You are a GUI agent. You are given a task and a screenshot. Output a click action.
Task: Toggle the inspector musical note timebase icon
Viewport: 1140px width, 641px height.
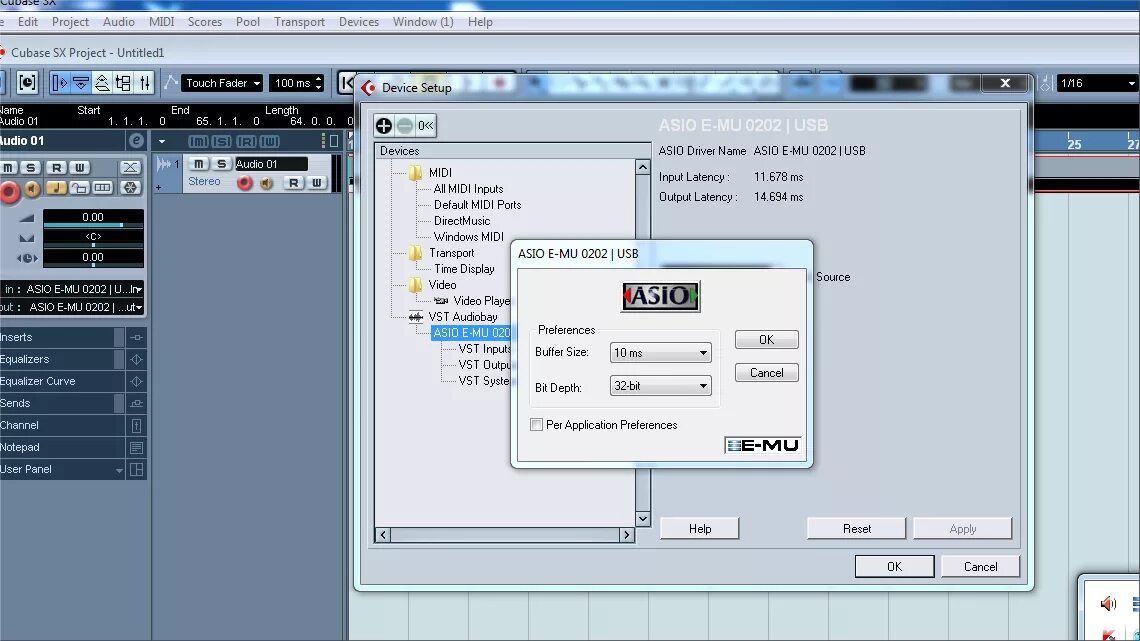pyautogui.click(x=55, y=188)
